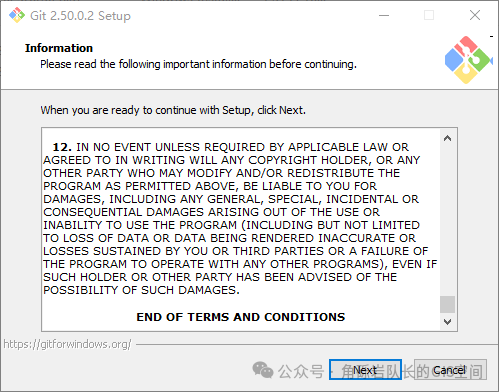Click the license text scrollbar thumb
Viewport: 499px width, 392px height.
[447, 304]
